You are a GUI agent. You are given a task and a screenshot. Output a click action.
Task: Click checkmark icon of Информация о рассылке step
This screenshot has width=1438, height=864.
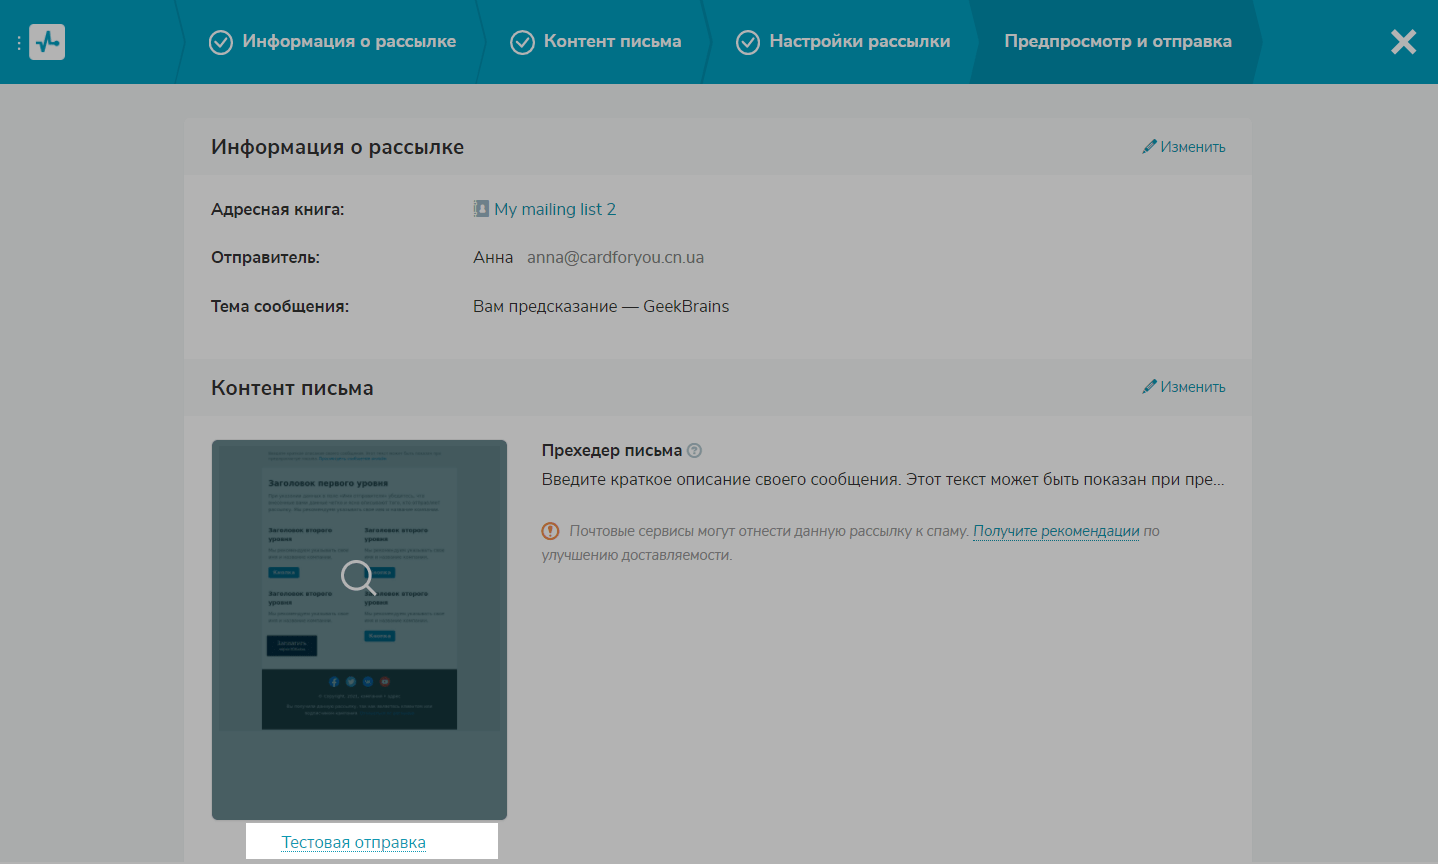[221, 42]
